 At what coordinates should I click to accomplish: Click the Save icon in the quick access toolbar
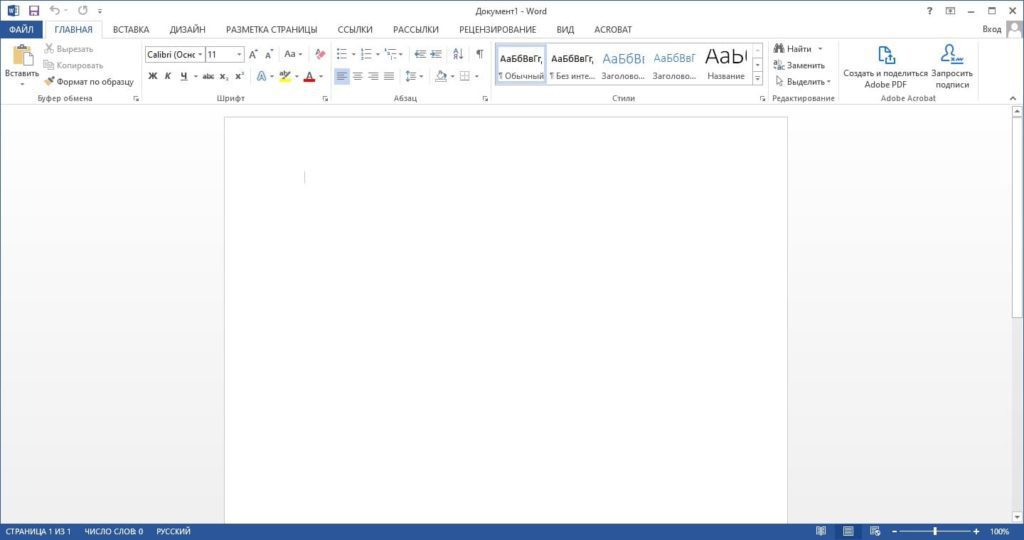click(x=34, y=10)
